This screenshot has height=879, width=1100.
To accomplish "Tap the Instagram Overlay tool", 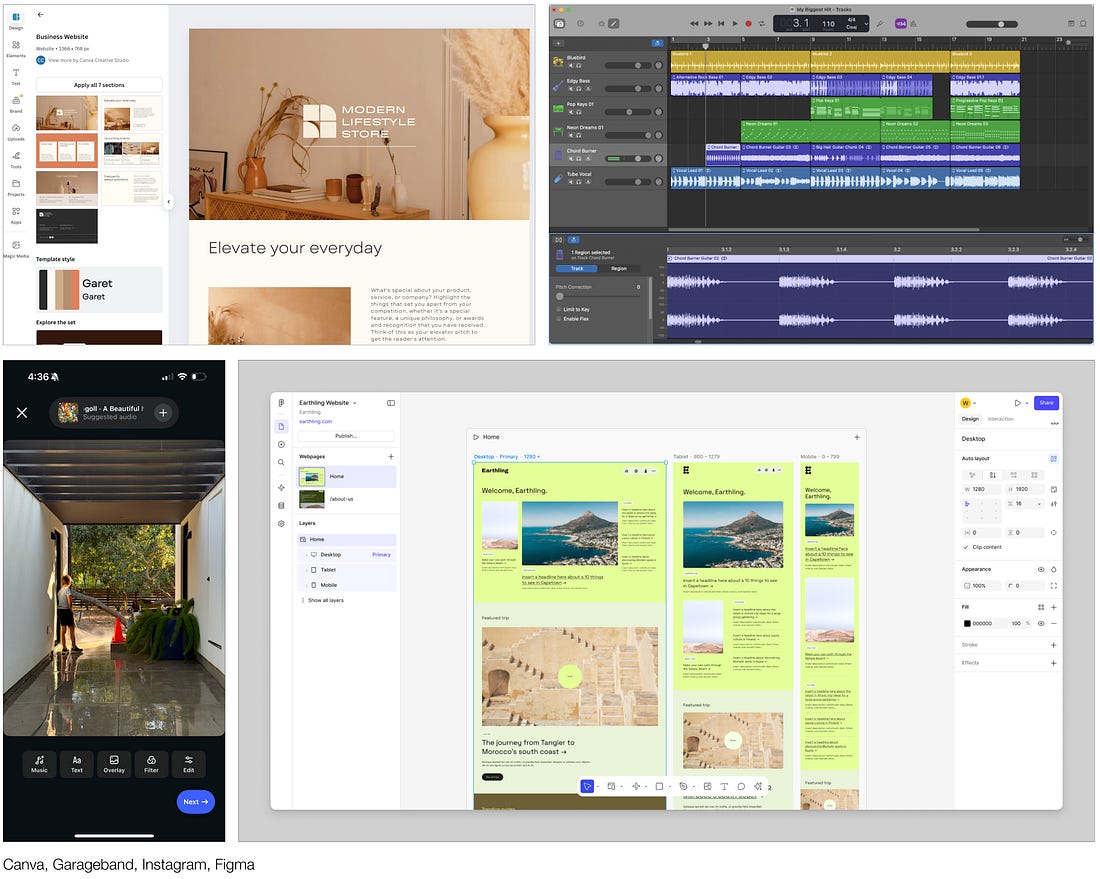I will pyautogui.click(x=114, y=764).
